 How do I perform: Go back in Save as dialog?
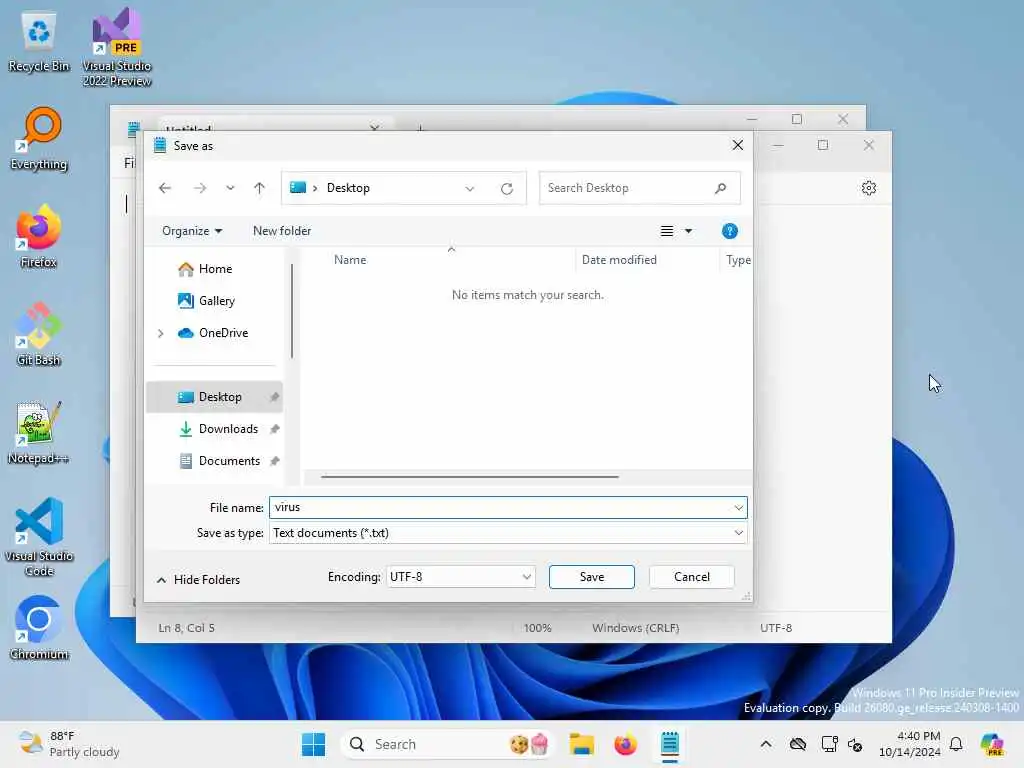tap(165, 188)
